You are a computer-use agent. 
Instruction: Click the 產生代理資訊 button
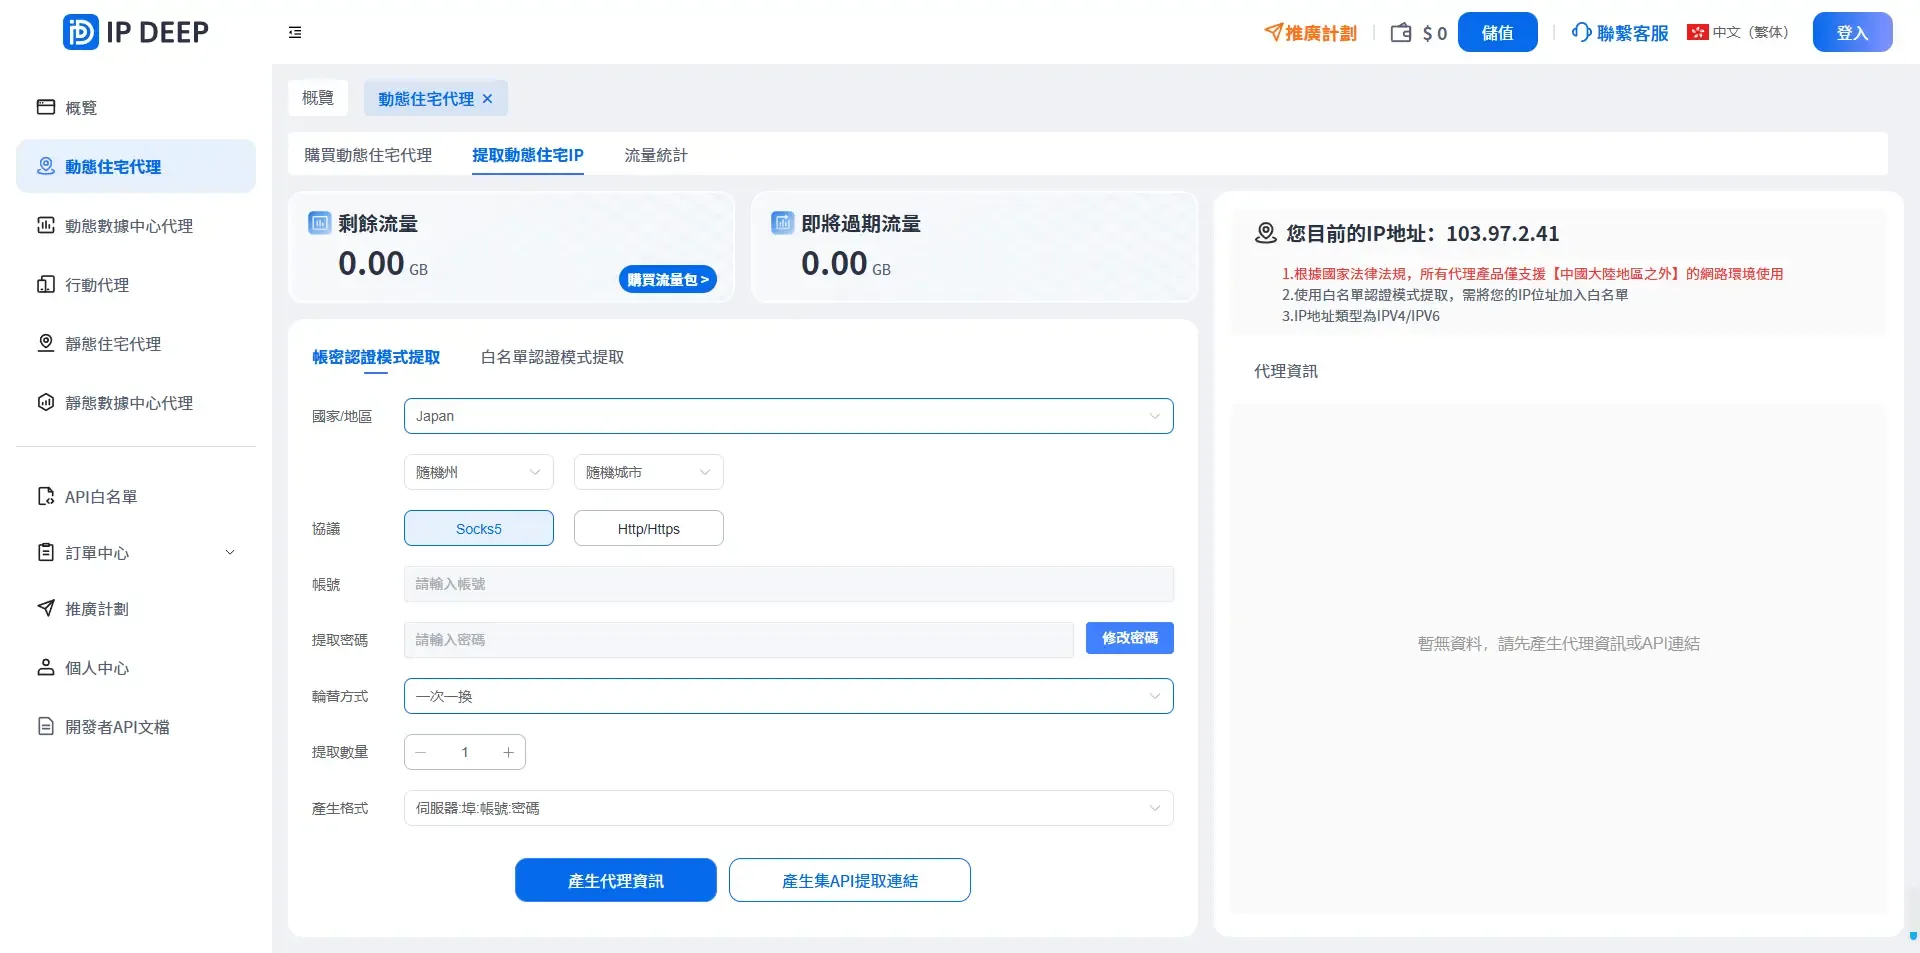(615, 881)
